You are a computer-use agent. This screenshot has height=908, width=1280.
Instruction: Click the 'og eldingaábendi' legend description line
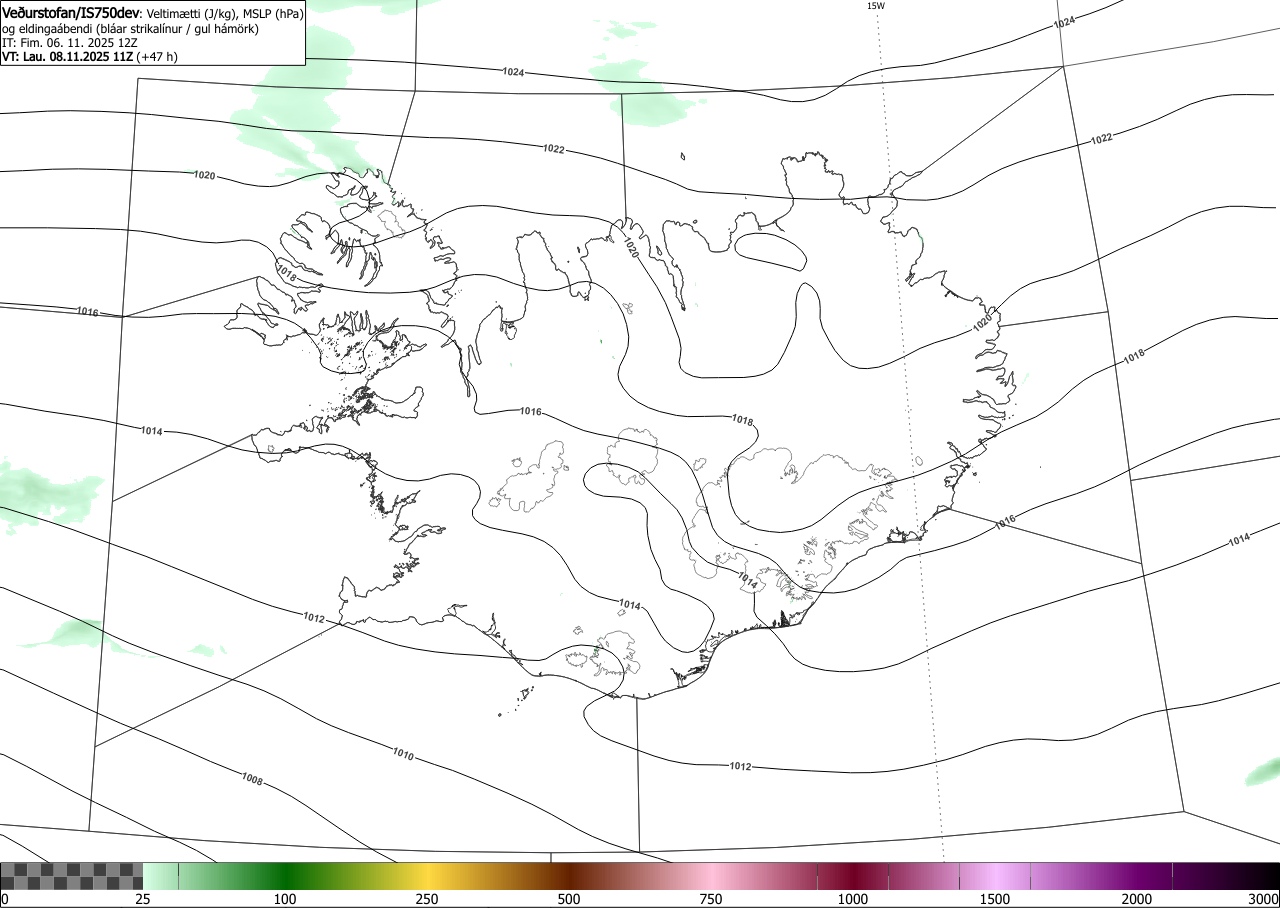coord(130,29)
